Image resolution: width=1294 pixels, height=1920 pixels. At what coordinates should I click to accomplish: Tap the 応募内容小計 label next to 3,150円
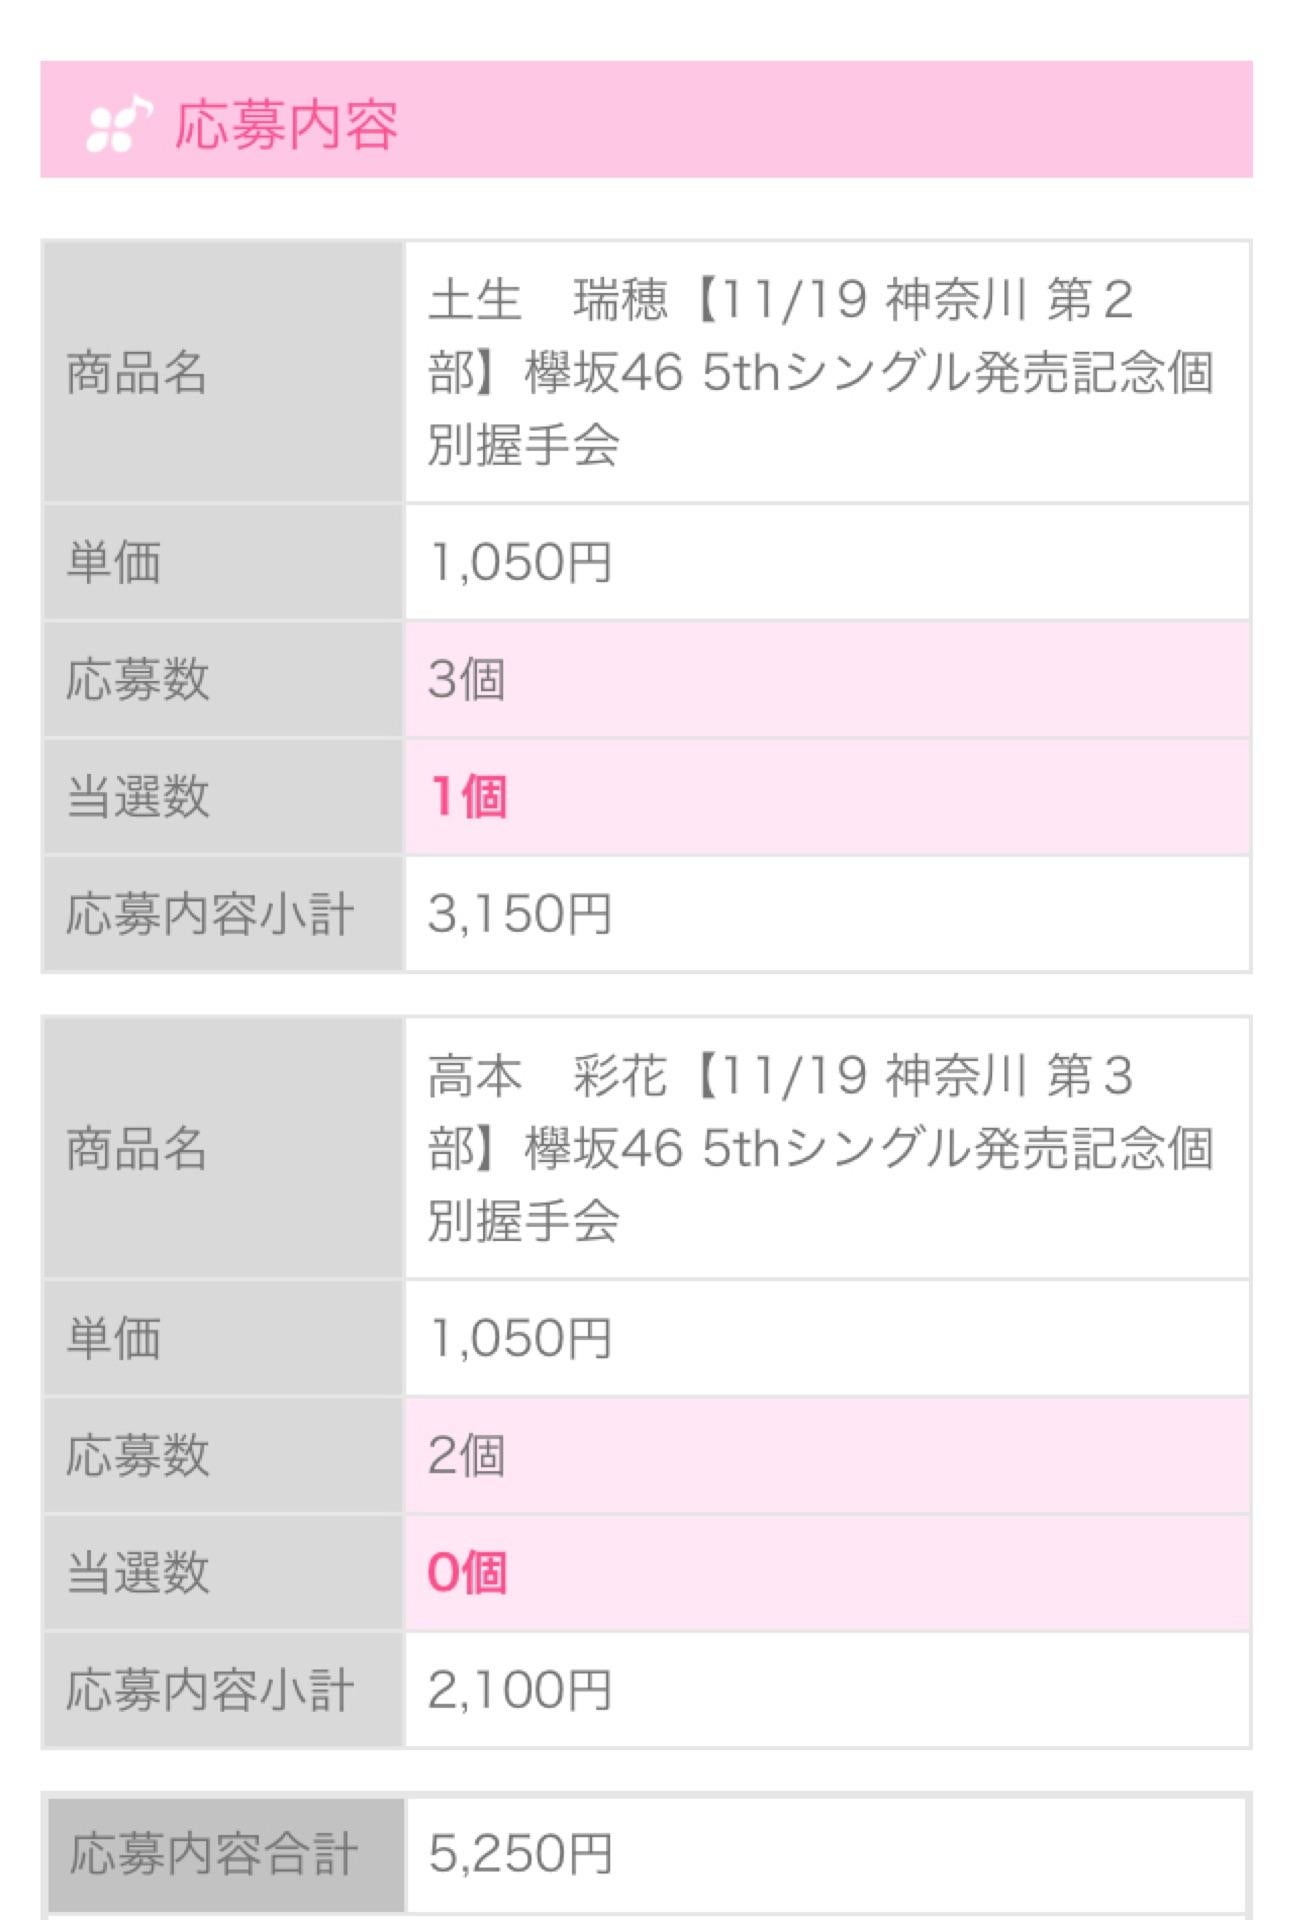pyautogui.click(x=210, y=914)
